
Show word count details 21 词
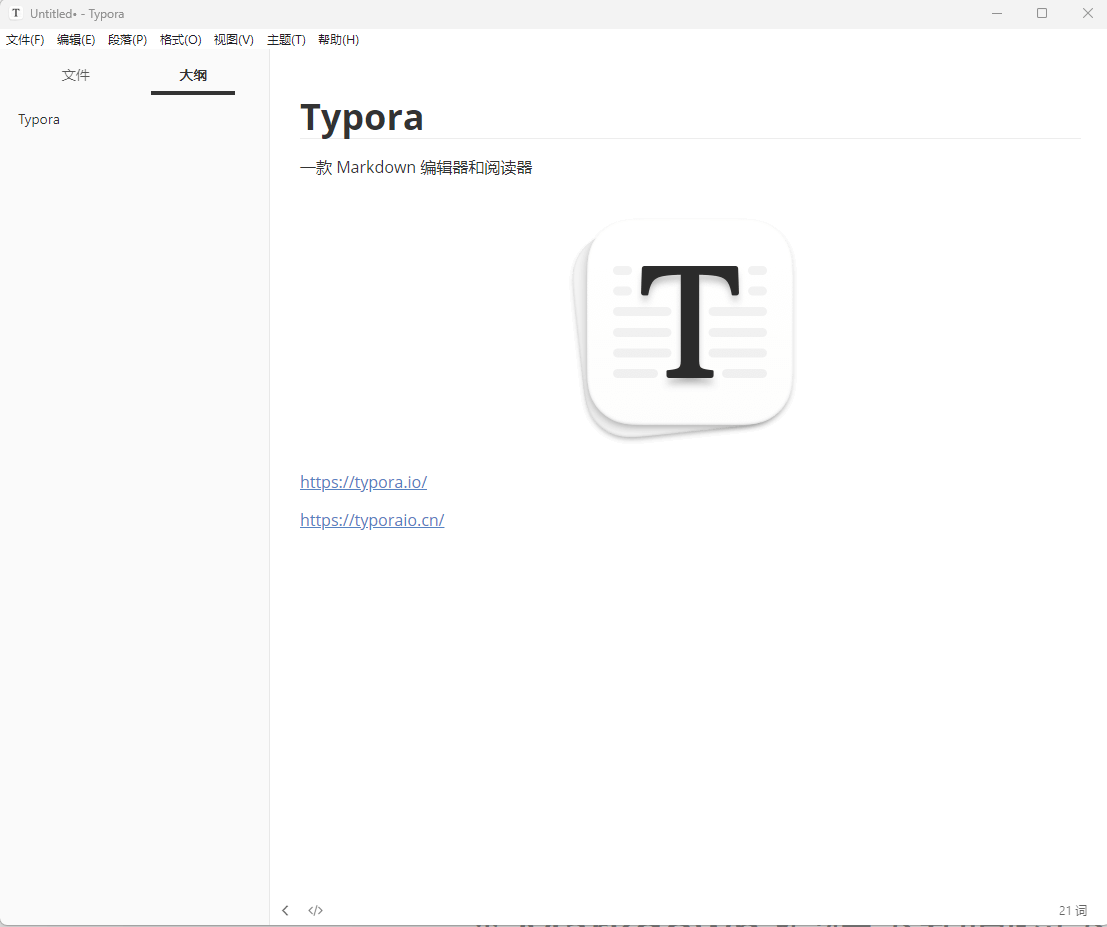[1072, 910]
